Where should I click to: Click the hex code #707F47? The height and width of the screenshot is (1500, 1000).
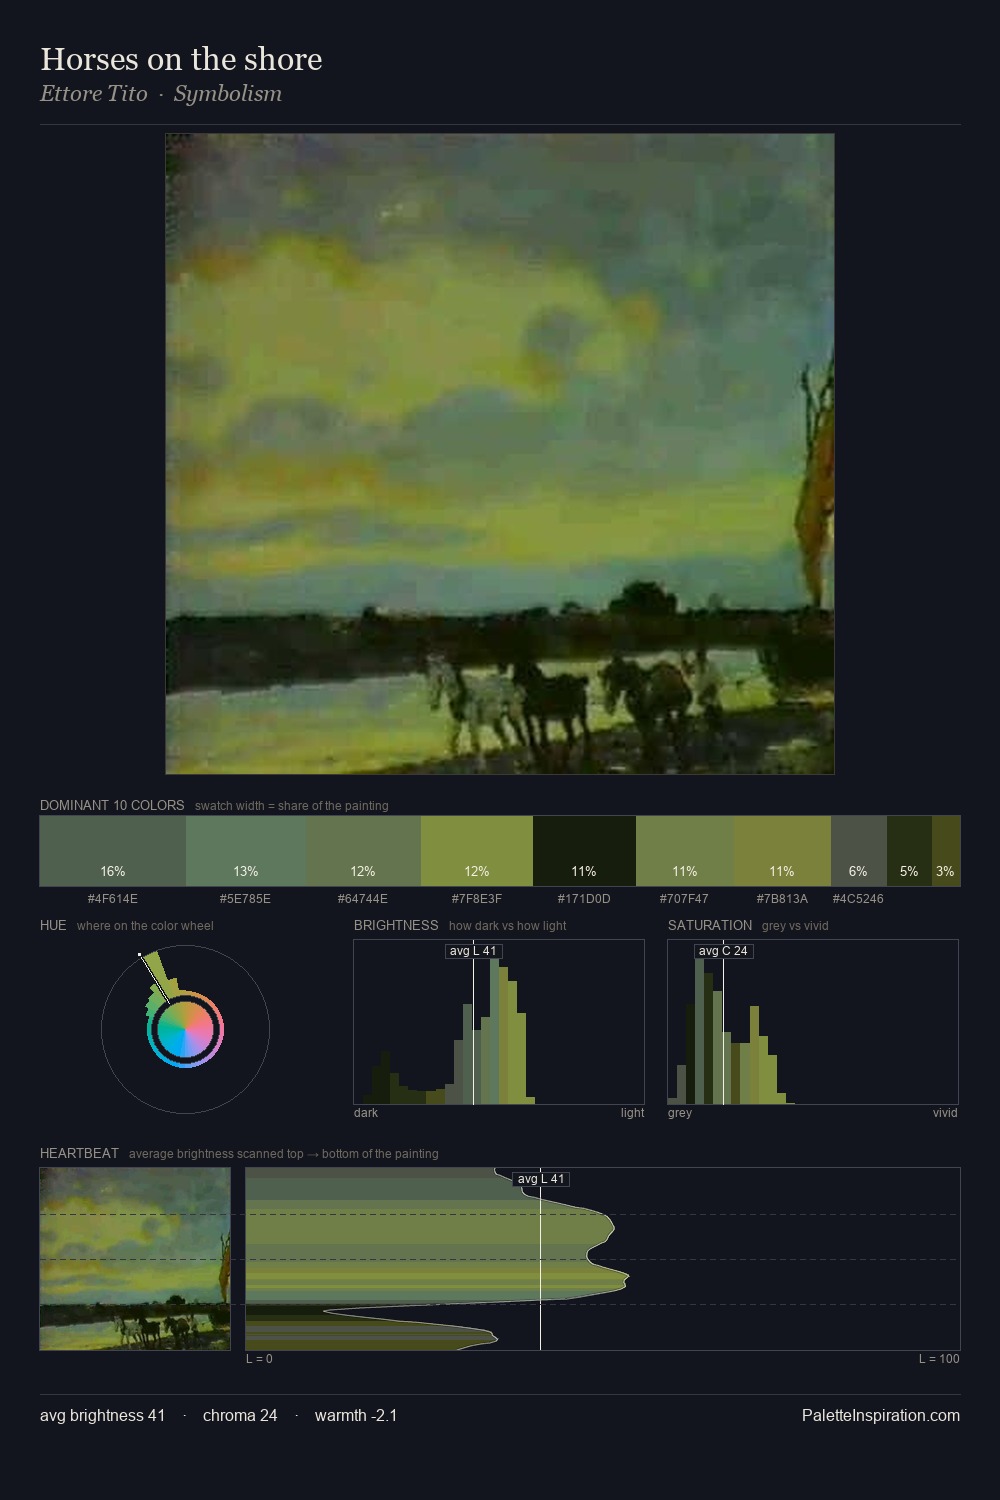(x=684, y=898)
